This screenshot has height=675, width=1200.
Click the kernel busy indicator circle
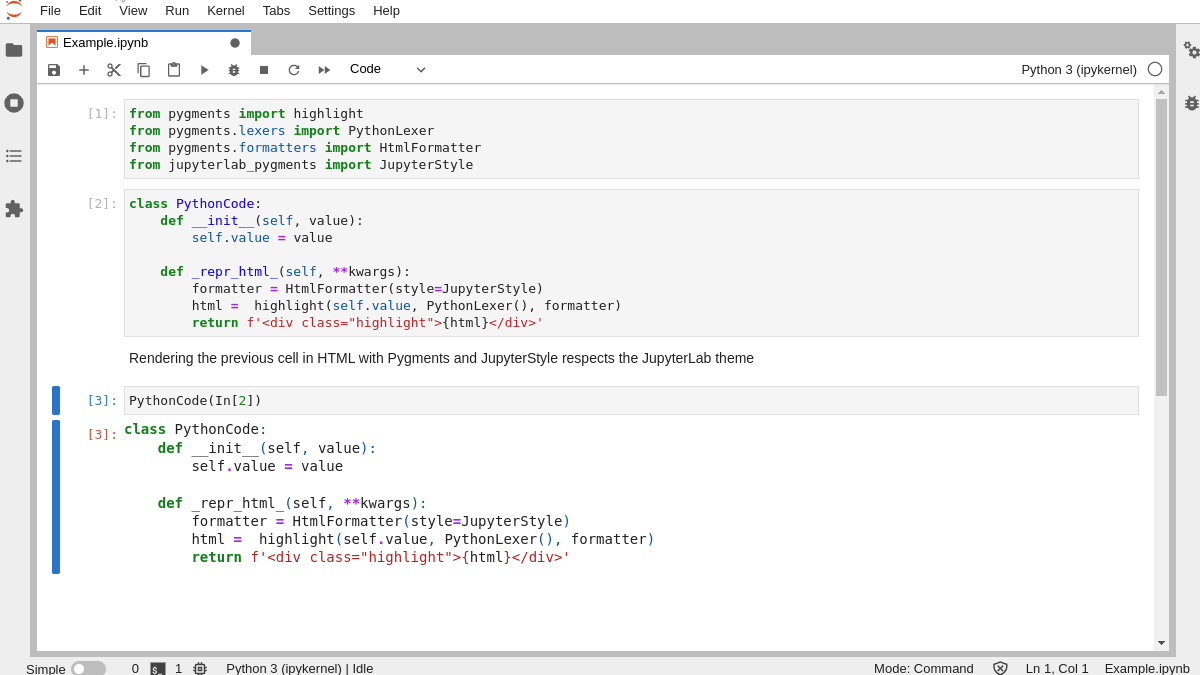point(1155,70)
